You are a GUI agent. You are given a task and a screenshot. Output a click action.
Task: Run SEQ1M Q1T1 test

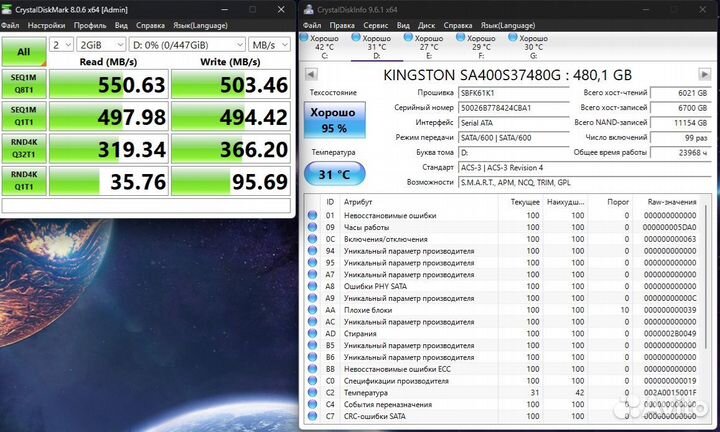pos(24,116)
